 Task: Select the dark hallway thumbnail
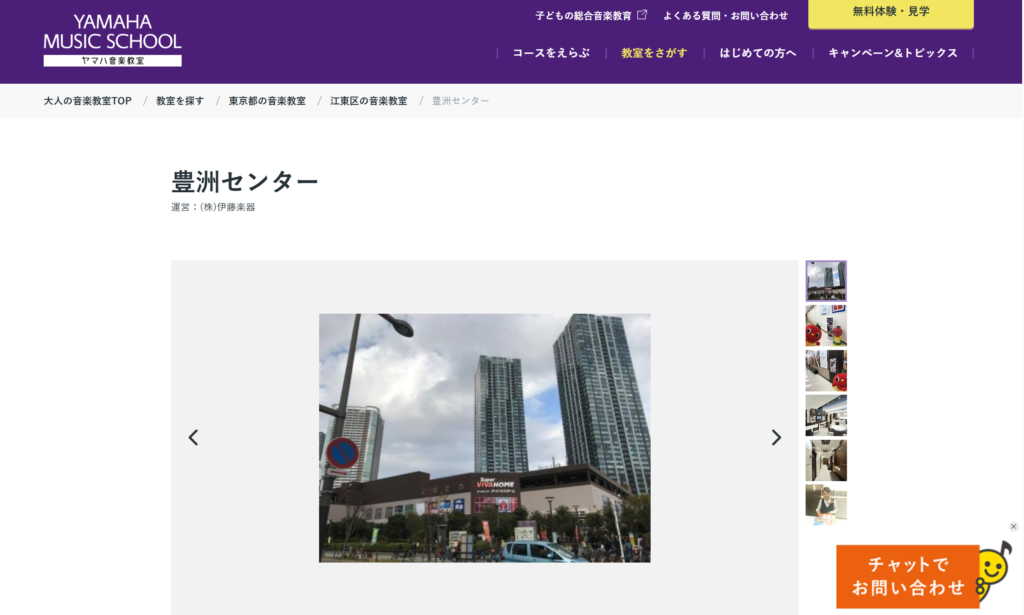pos(826,460)
